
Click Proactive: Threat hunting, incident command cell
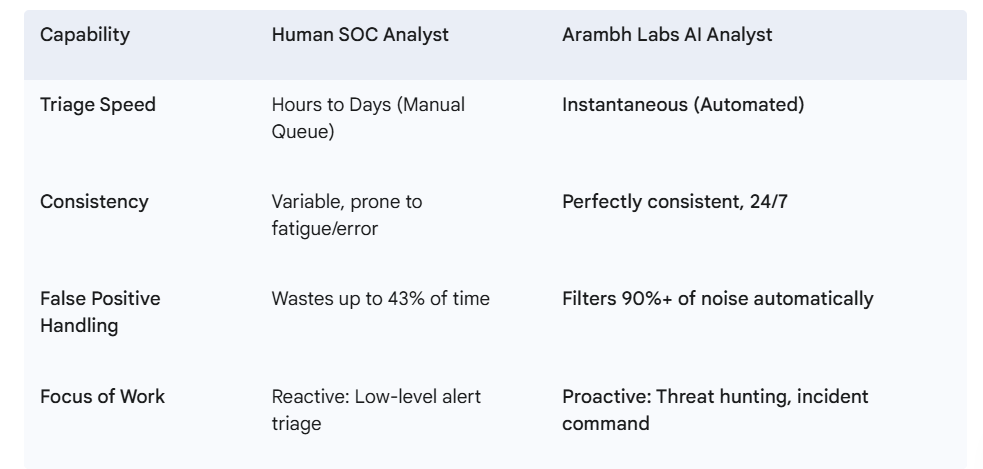(715, 410)
